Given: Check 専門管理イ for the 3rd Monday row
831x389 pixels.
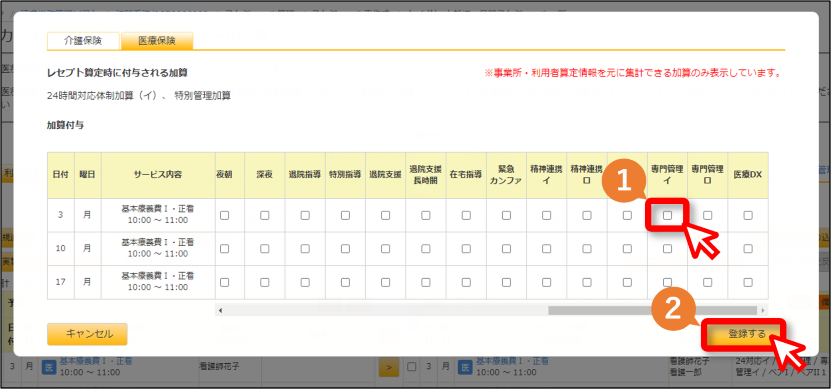Looking at the screenshot, I should click(667, 215).
